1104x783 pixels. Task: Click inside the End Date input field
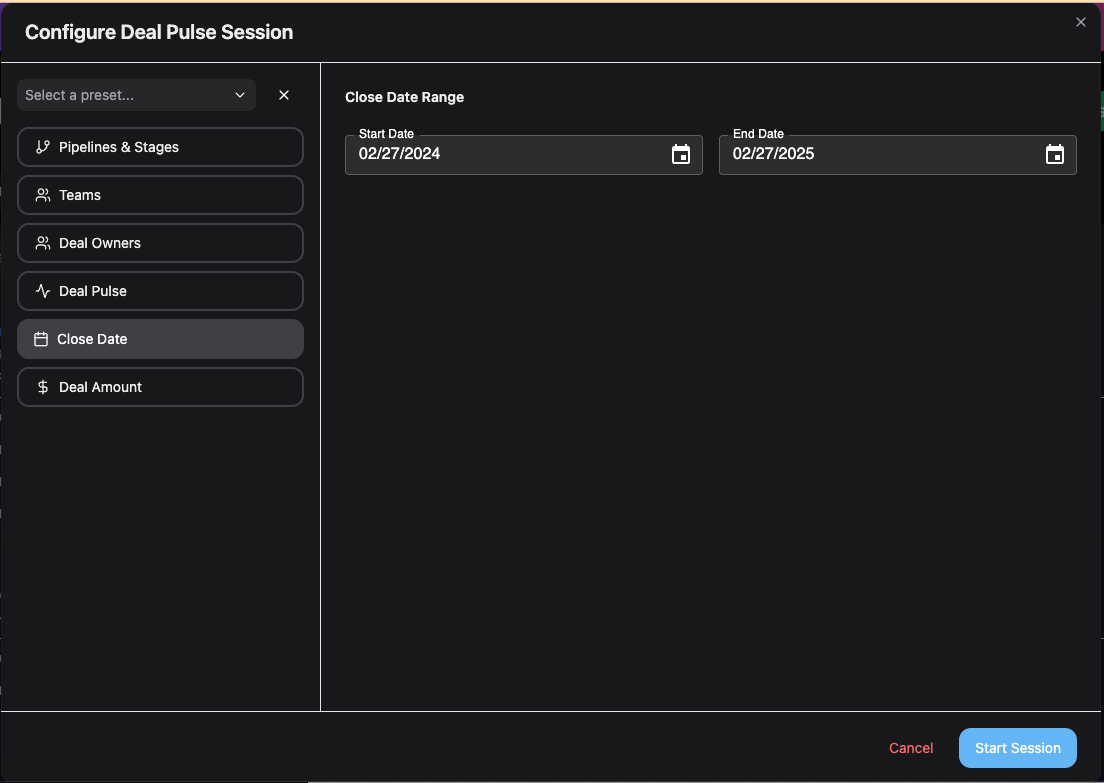tap(880, 154)
